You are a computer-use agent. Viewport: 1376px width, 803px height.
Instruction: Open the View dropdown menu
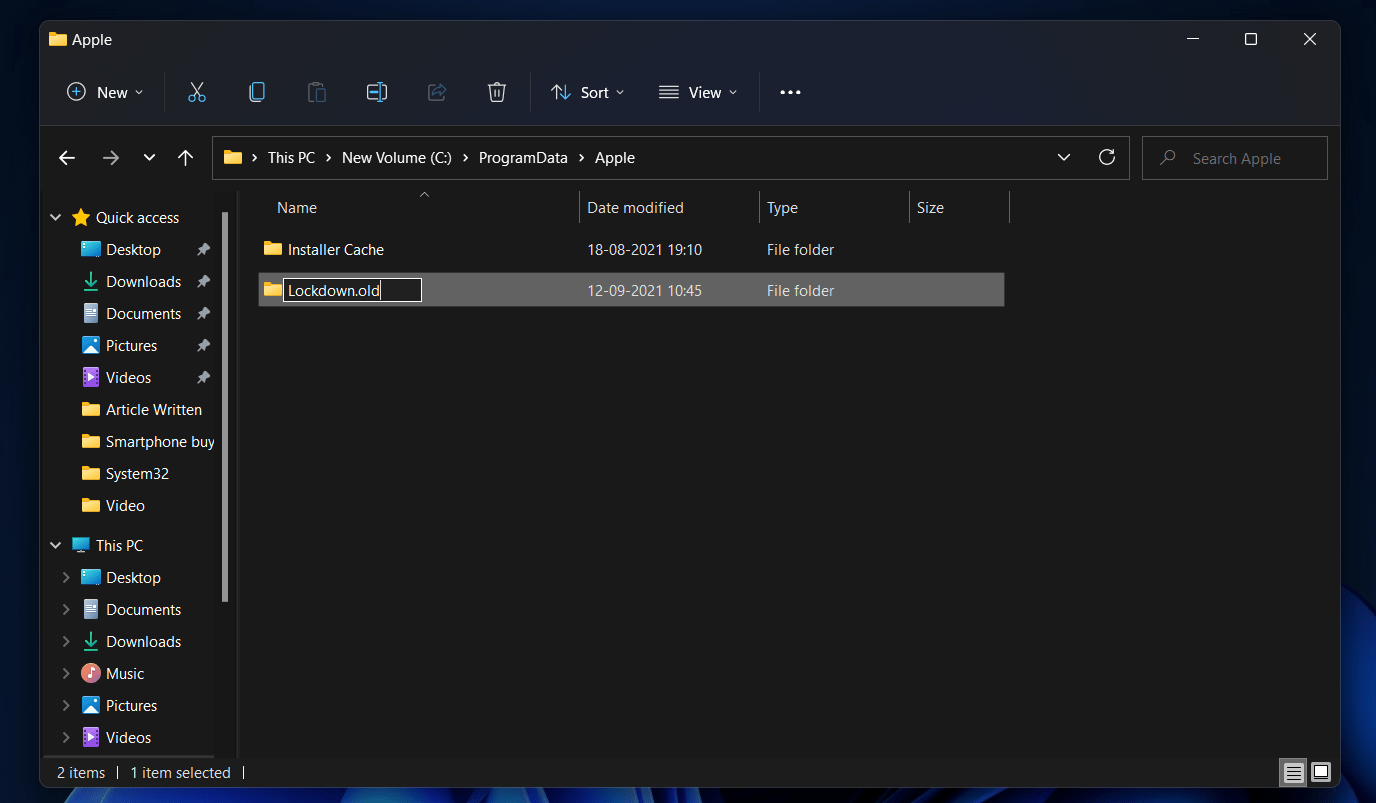coord(698,92)
